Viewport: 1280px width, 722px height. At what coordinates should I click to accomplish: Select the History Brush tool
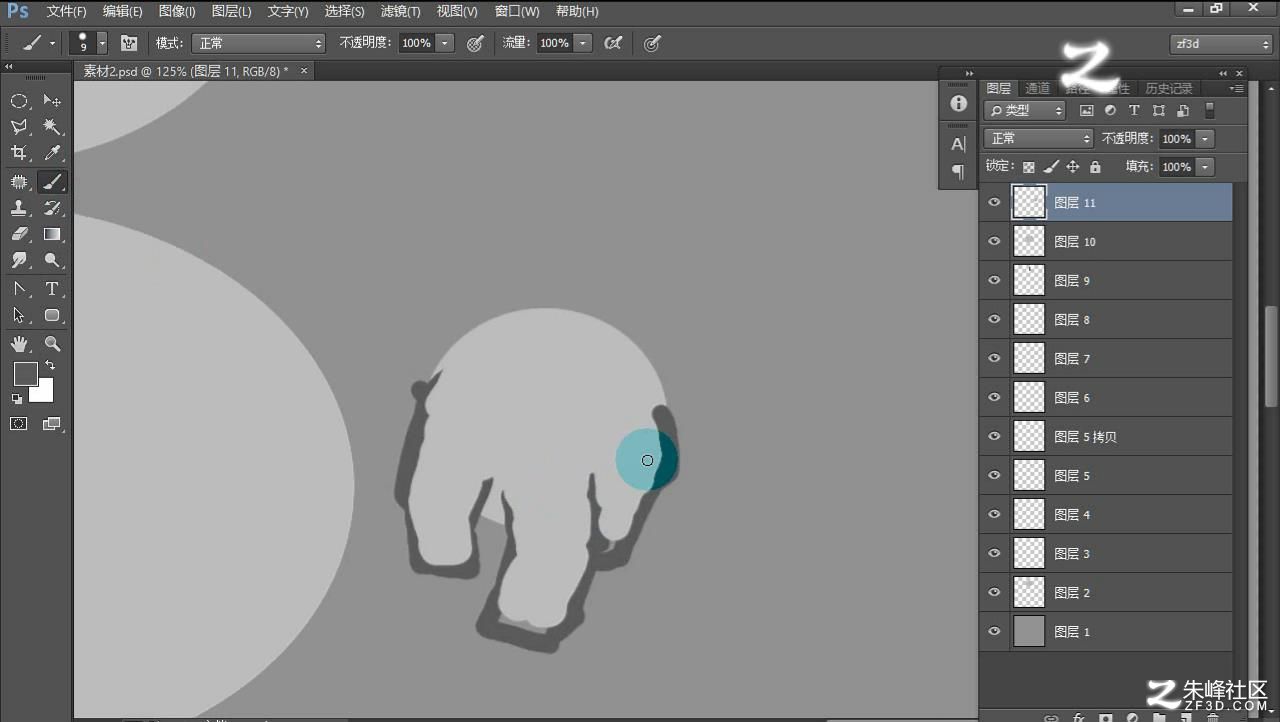coord(52,208)
